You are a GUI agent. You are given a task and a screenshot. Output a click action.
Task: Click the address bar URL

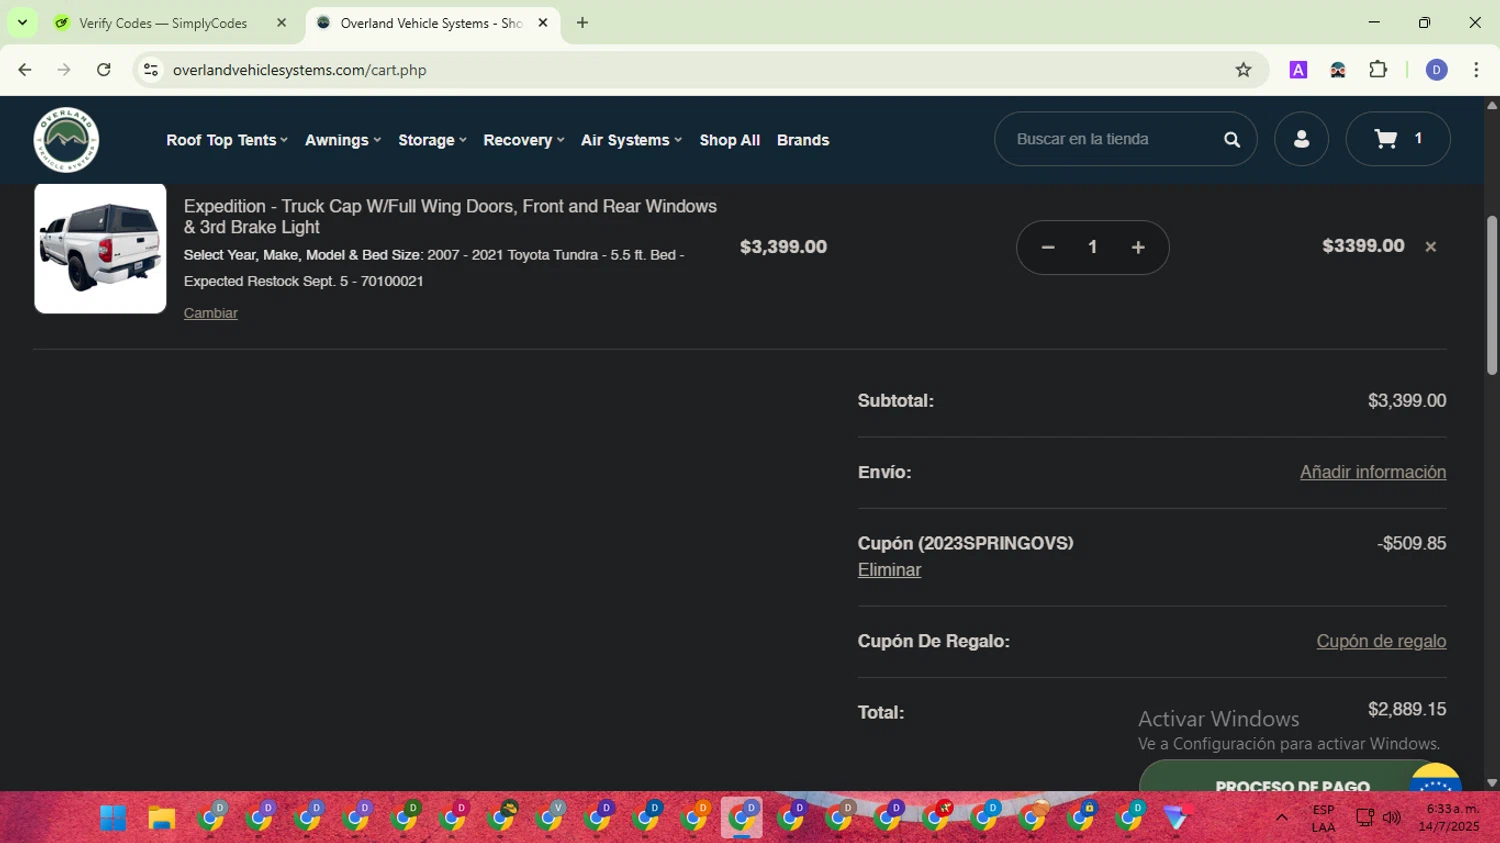[x=300, y=70]
